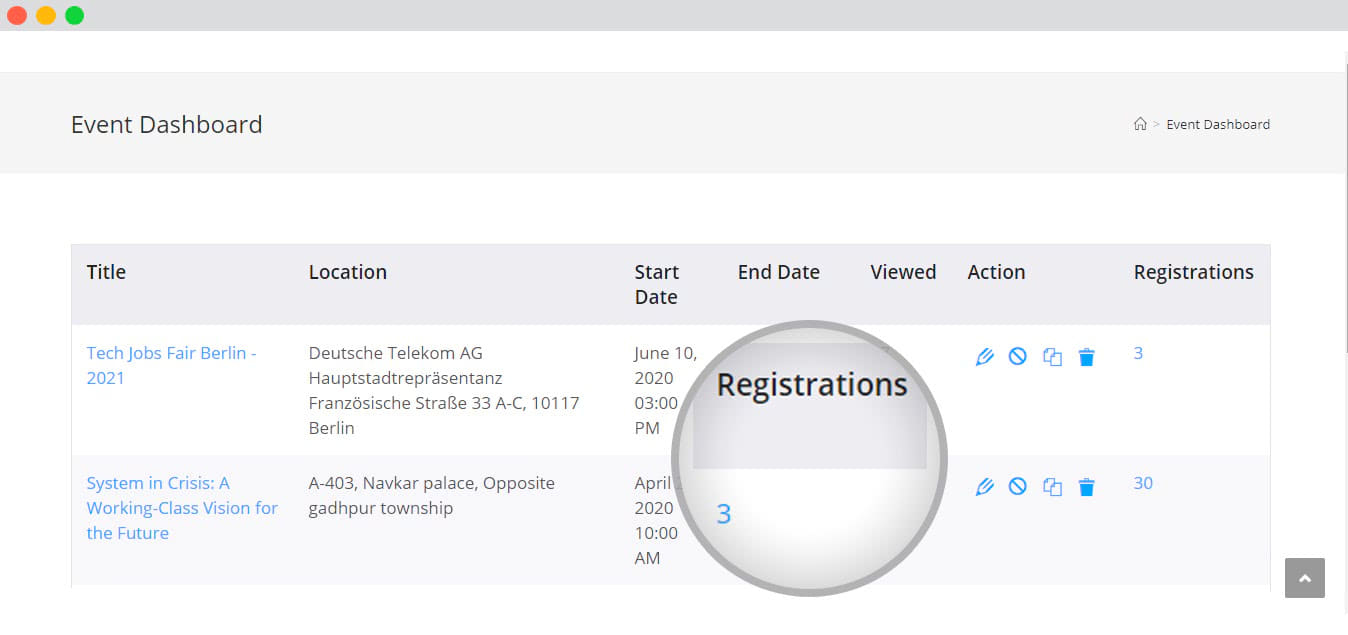Click the Title column header

(x=106, y=272)
